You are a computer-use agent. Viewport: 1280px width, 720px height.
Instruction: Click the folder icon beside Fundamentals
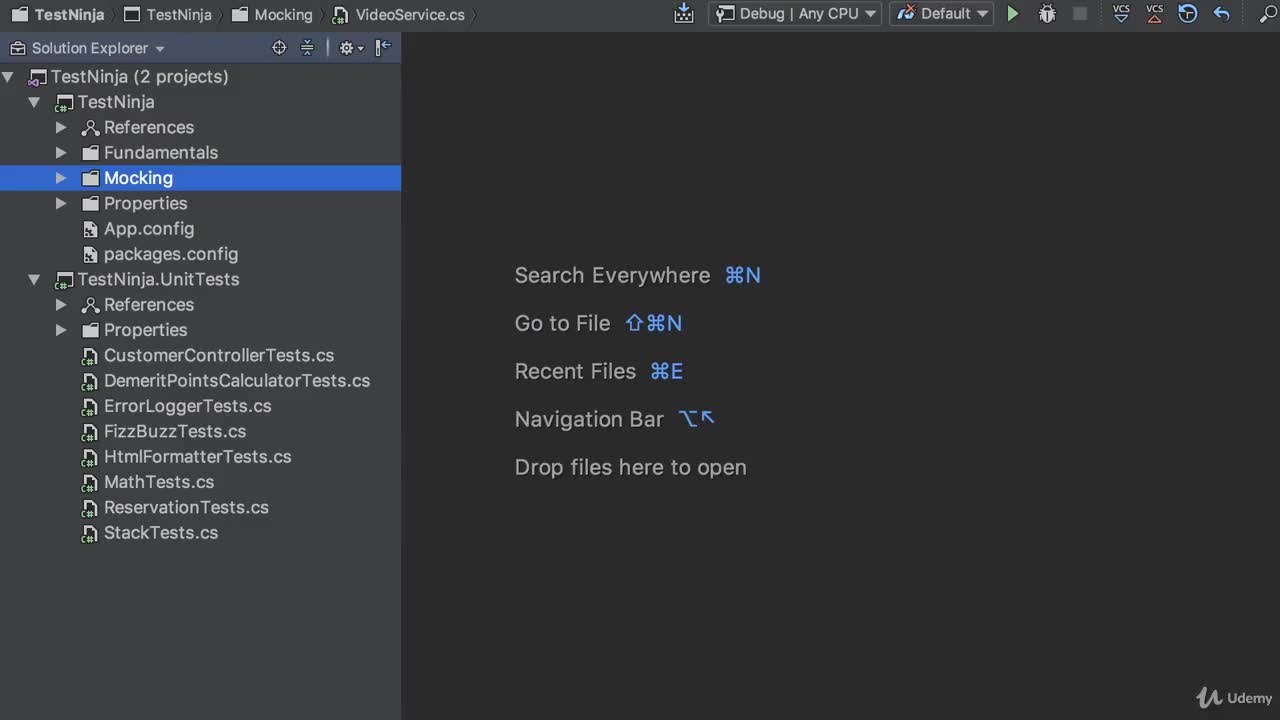click(90, 153)
